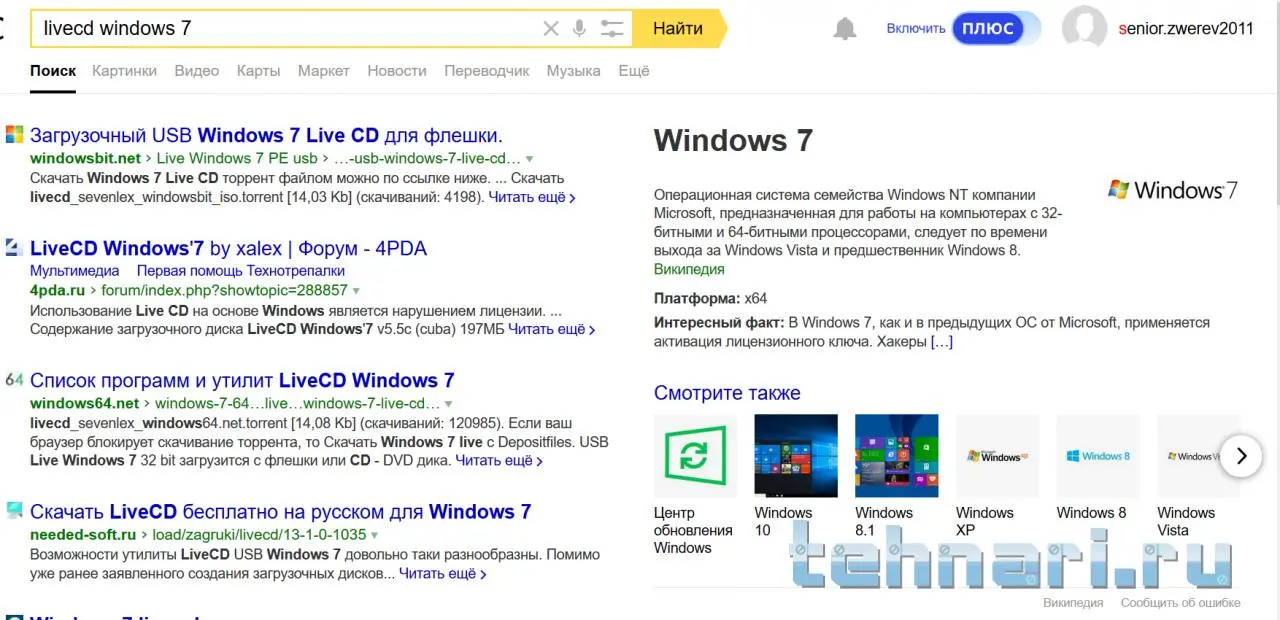Click the Включить link
This screenshot has height=620, width=1280.
tap(915, 29)
